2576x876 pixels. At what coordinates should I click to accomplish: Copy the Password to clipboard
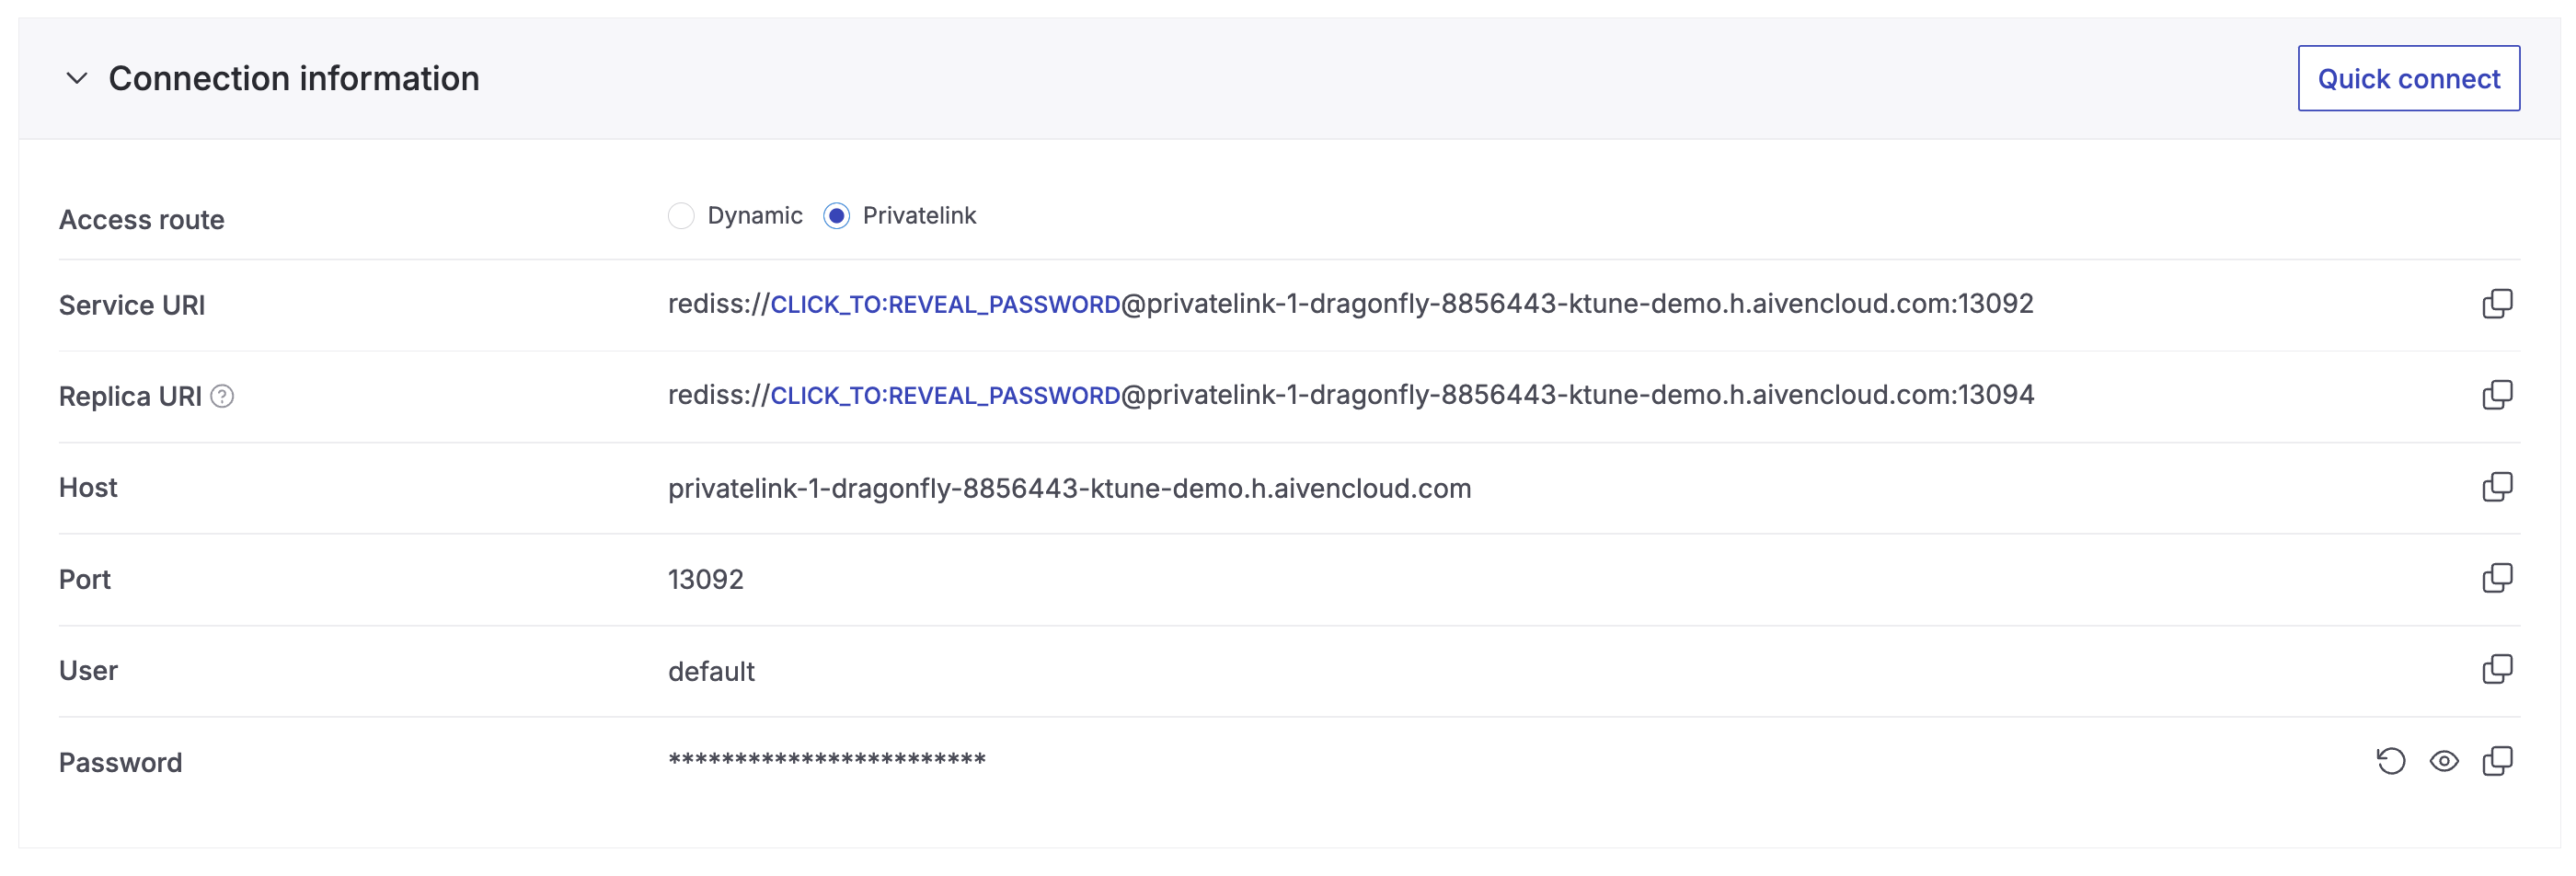pyautogui.click(x=2498, y=761)
